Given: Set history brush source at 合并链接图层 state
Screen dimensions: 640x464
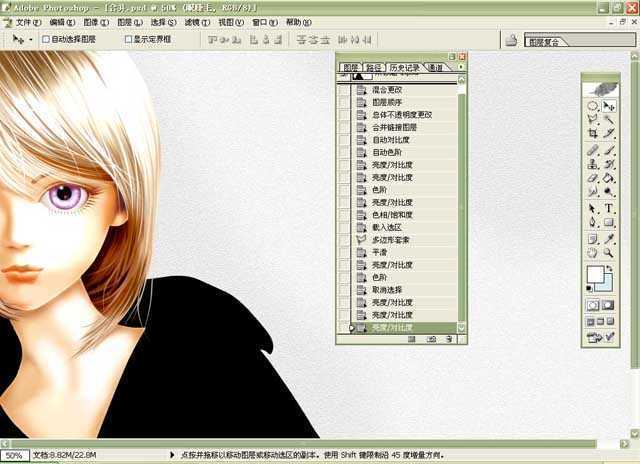Looking at the screenshot, I should [x=344, y=127].
